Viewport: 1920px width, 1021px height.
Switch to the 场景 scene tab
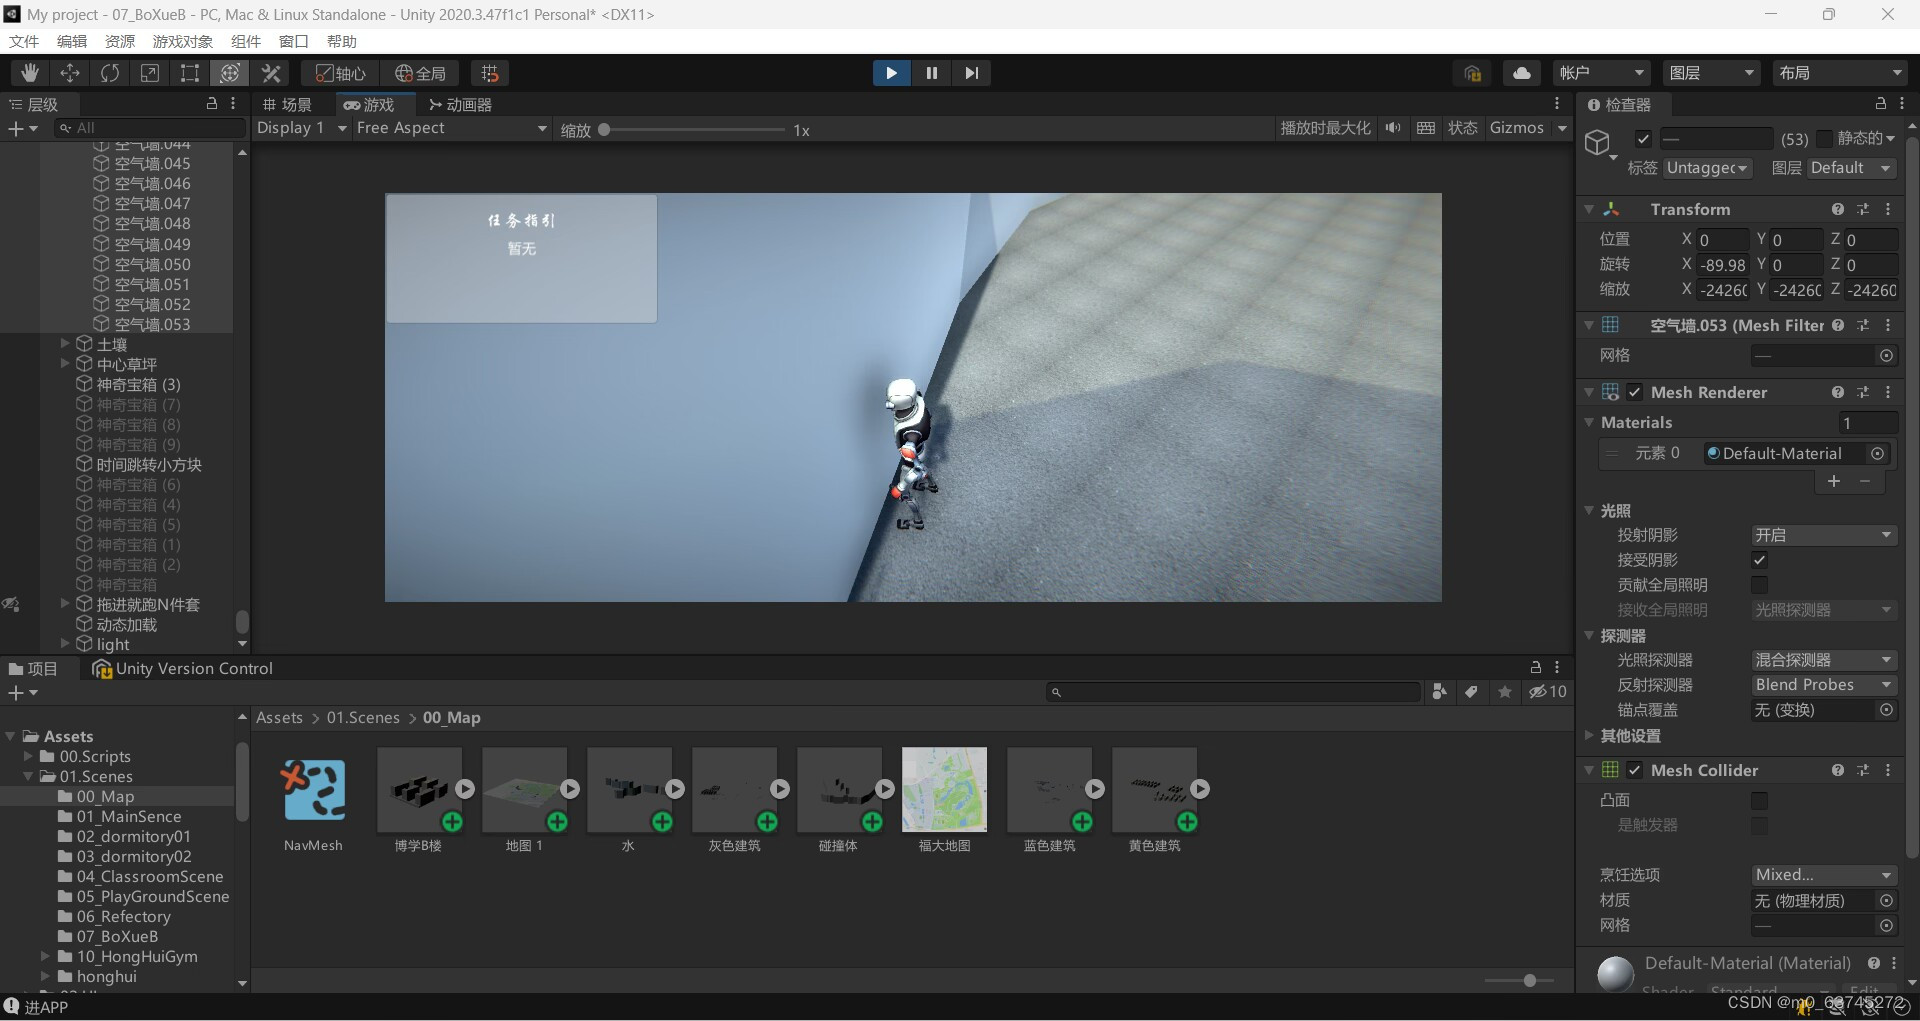[287, 104]
